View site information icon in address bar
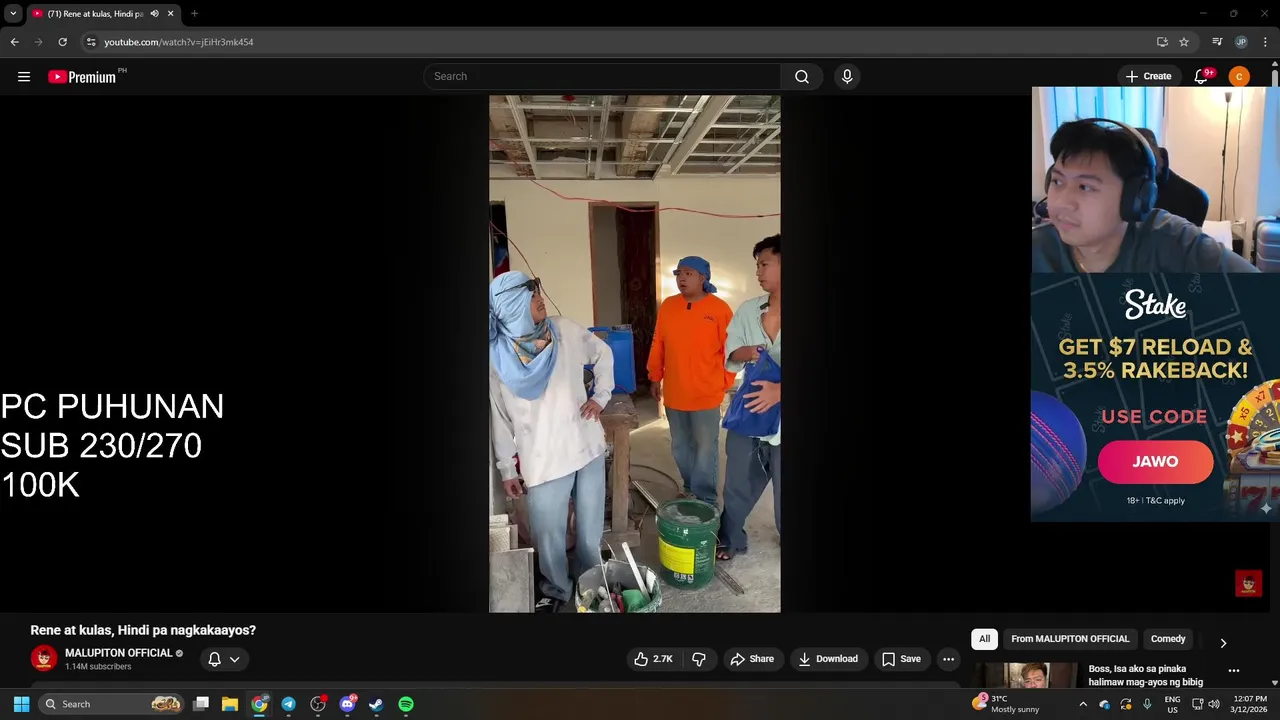This screenshot has width=1280, height=720. pos(91,42)
